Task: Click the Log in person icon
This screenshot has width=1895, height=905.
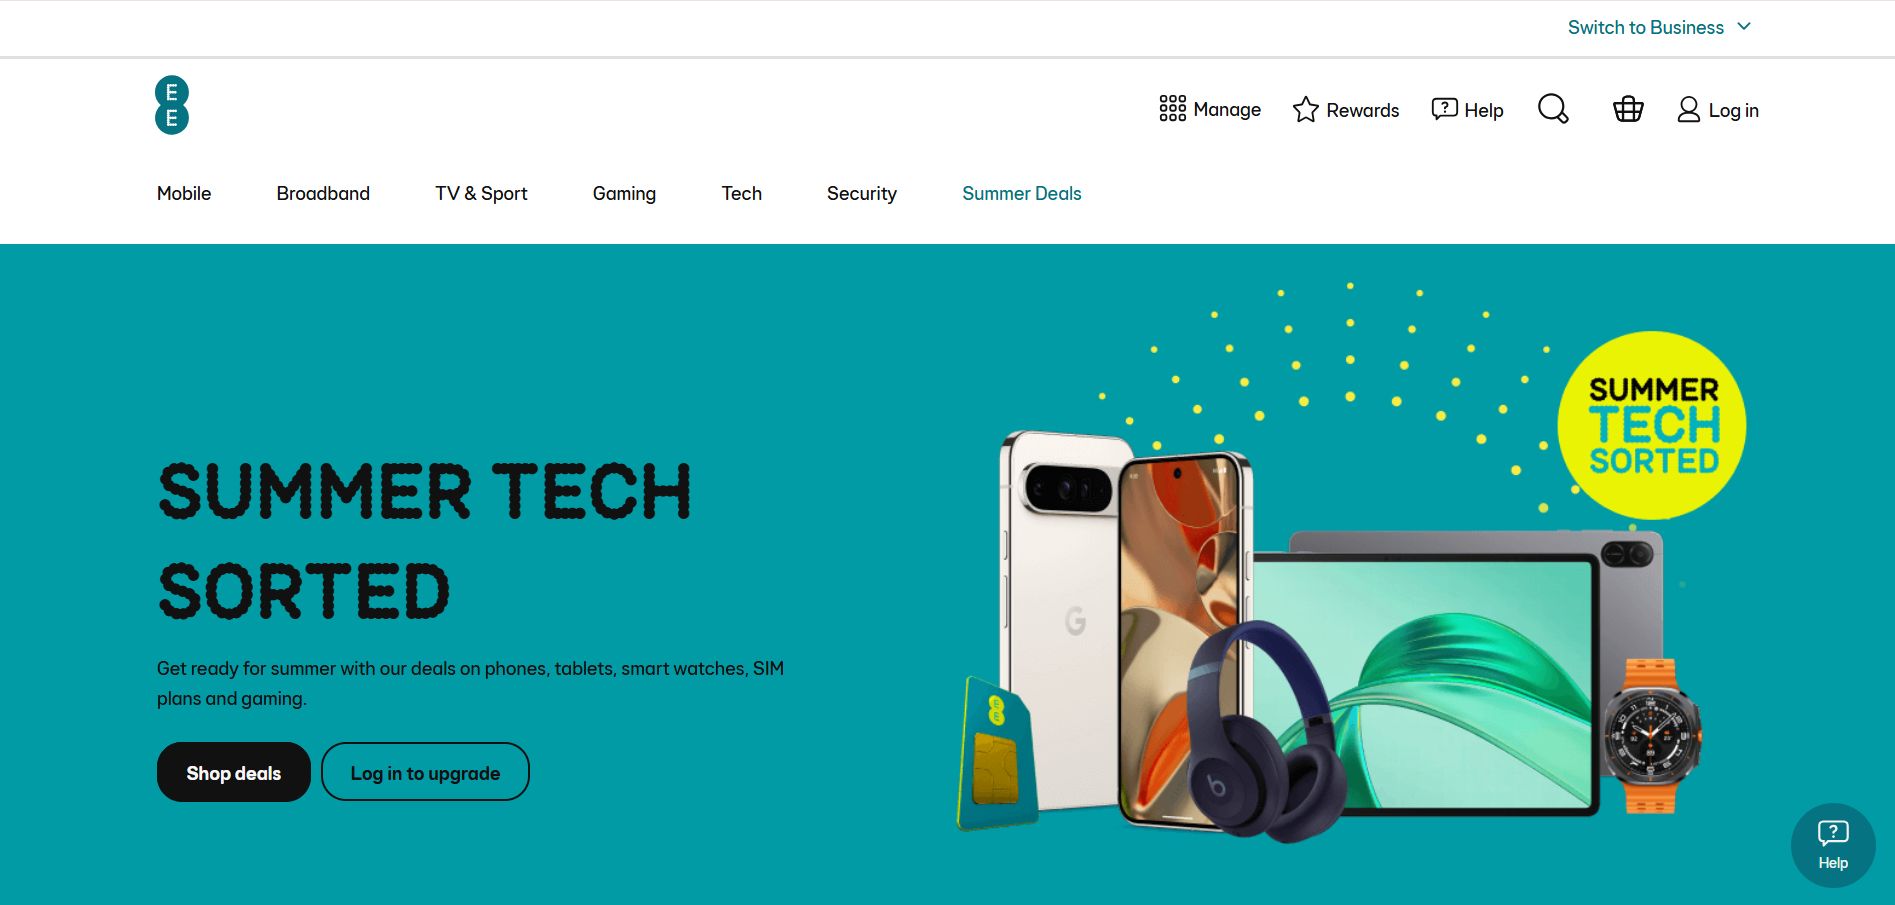Action: 1688,109
